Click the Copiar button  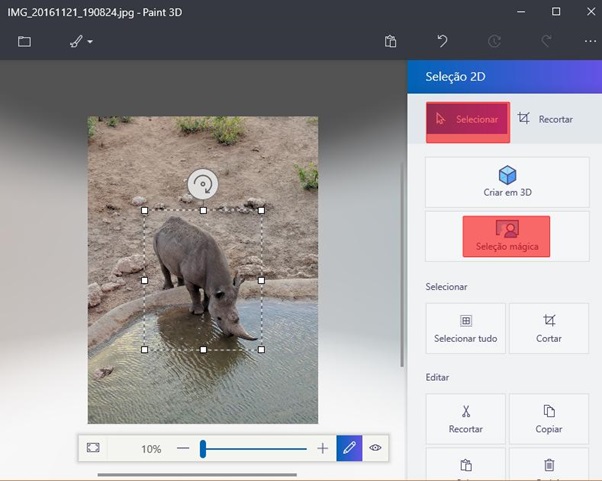click(549, 419)
